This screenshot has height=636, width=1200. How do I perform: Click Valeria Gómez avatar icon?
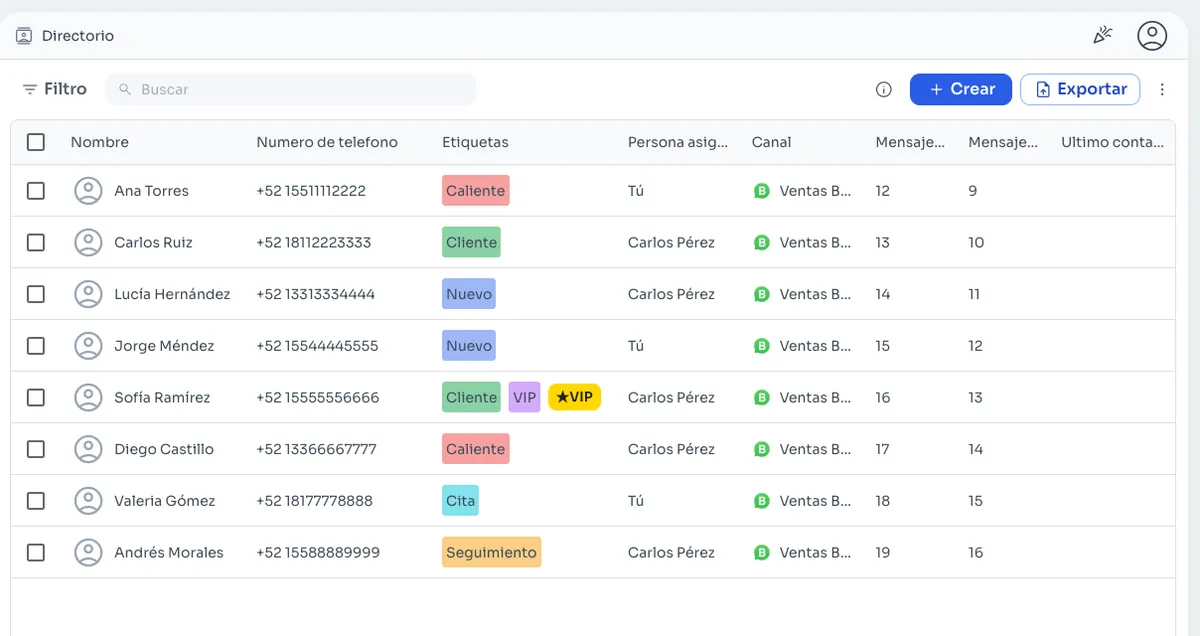[x=89, y=501]
